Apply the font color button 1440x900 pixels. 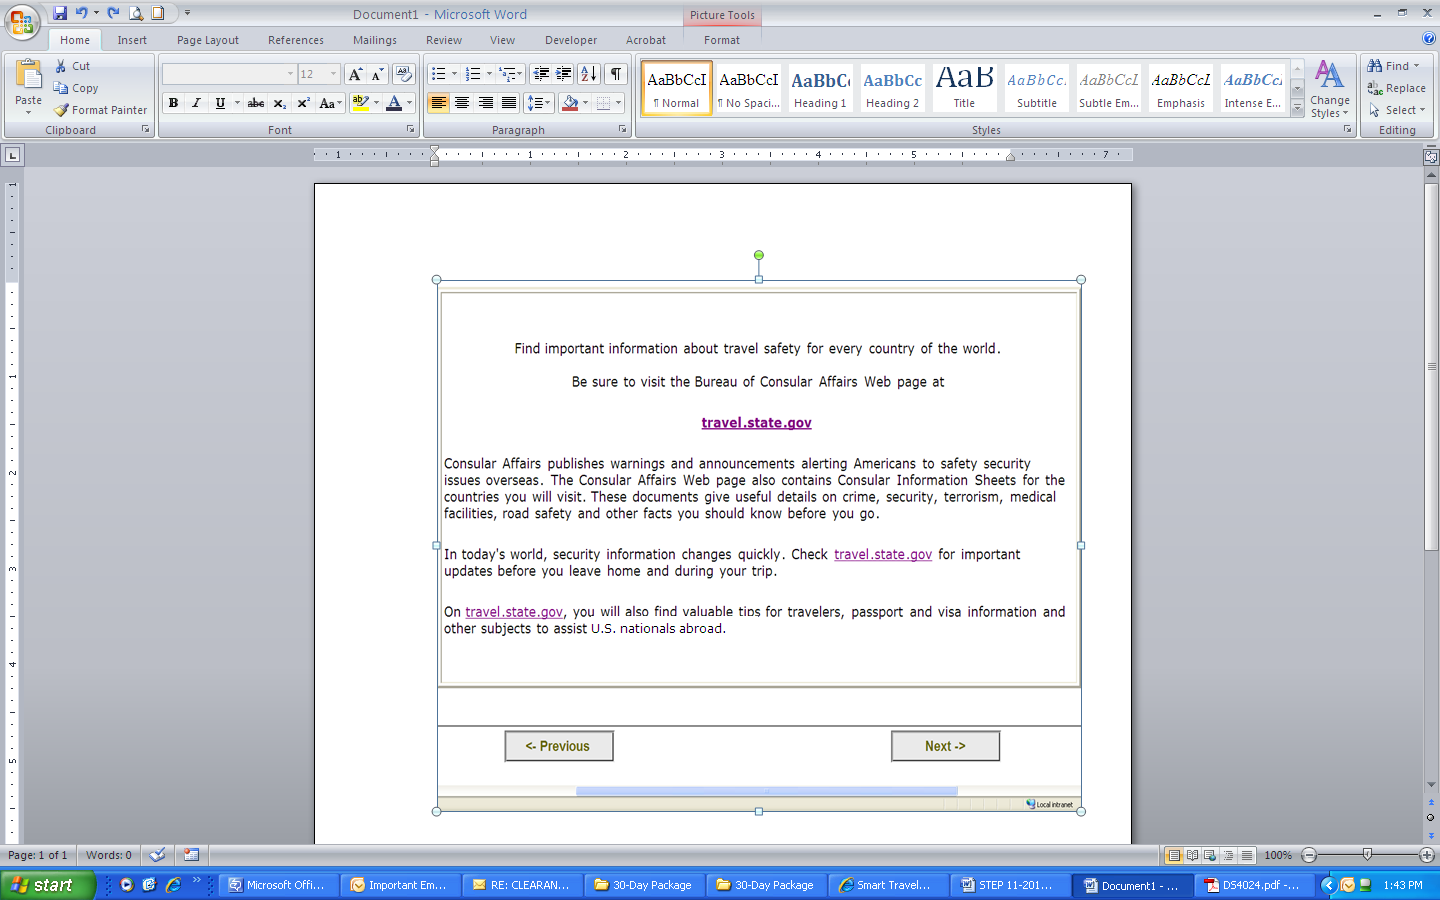click(394, 103)
